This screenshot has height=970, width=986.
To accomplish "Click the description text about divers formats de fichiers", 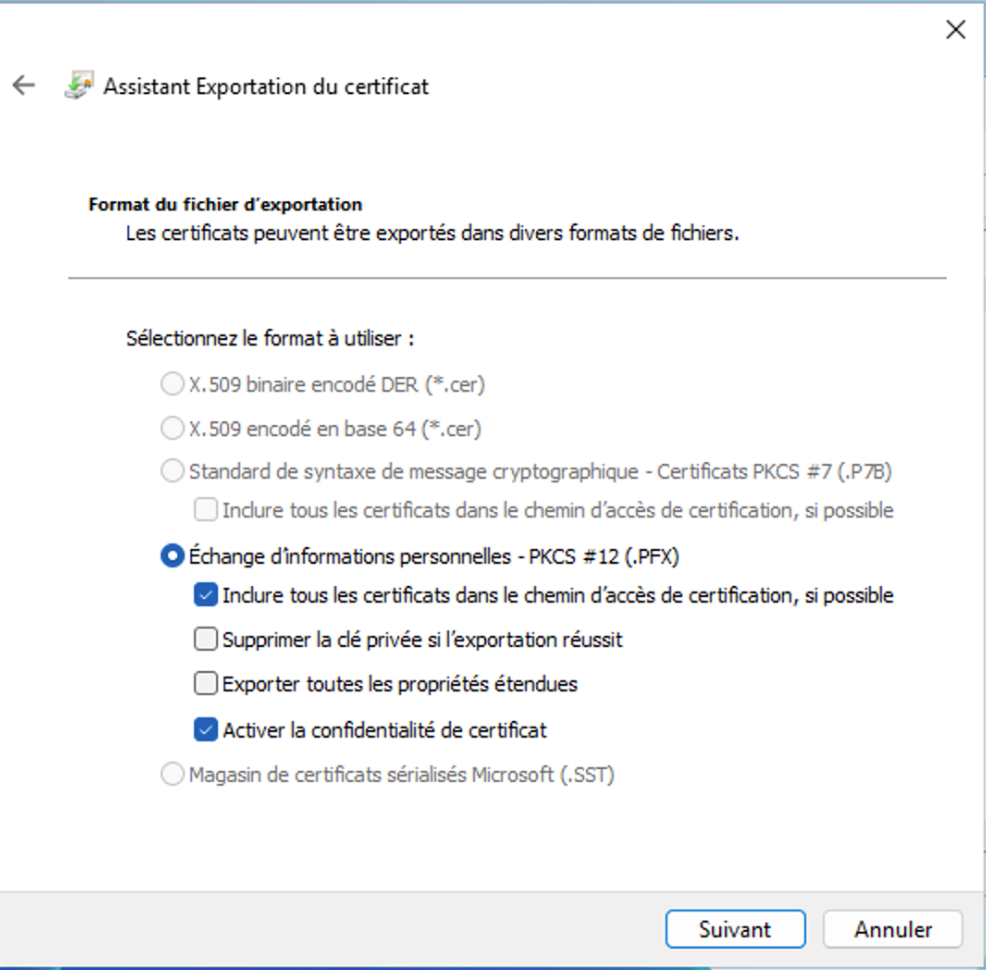I will coord(432,236).
